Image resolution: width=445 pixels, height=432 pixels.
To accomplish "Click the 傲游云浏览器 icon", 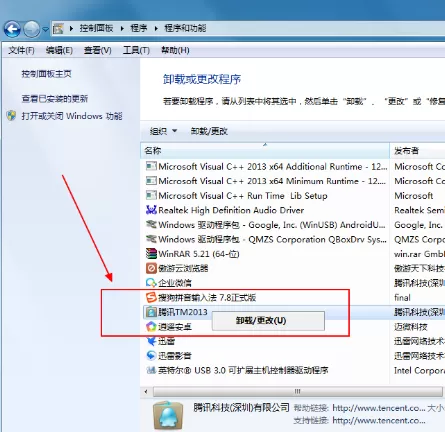I will tap(151, 268).
